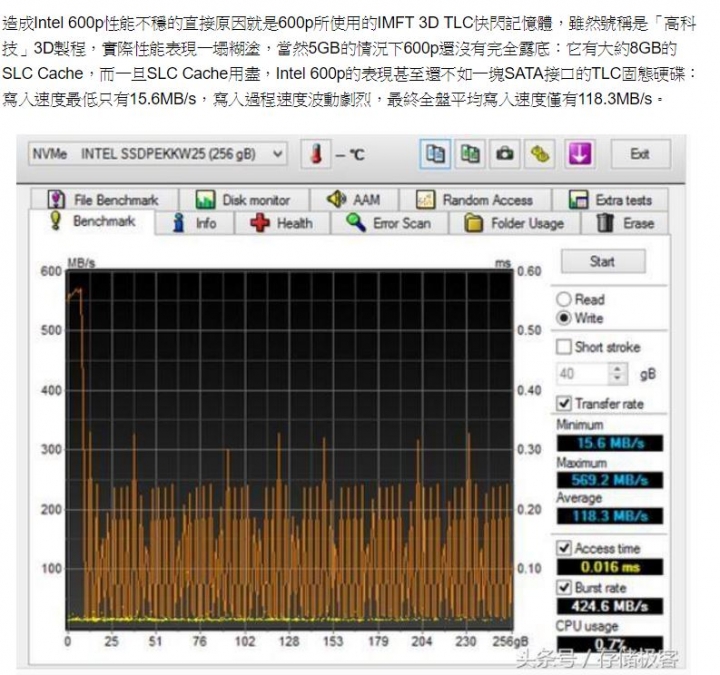Image resolution: width=720 pixels, height=675 pixels.
Task: Copy results to clipboard as text
Action: 435,154
